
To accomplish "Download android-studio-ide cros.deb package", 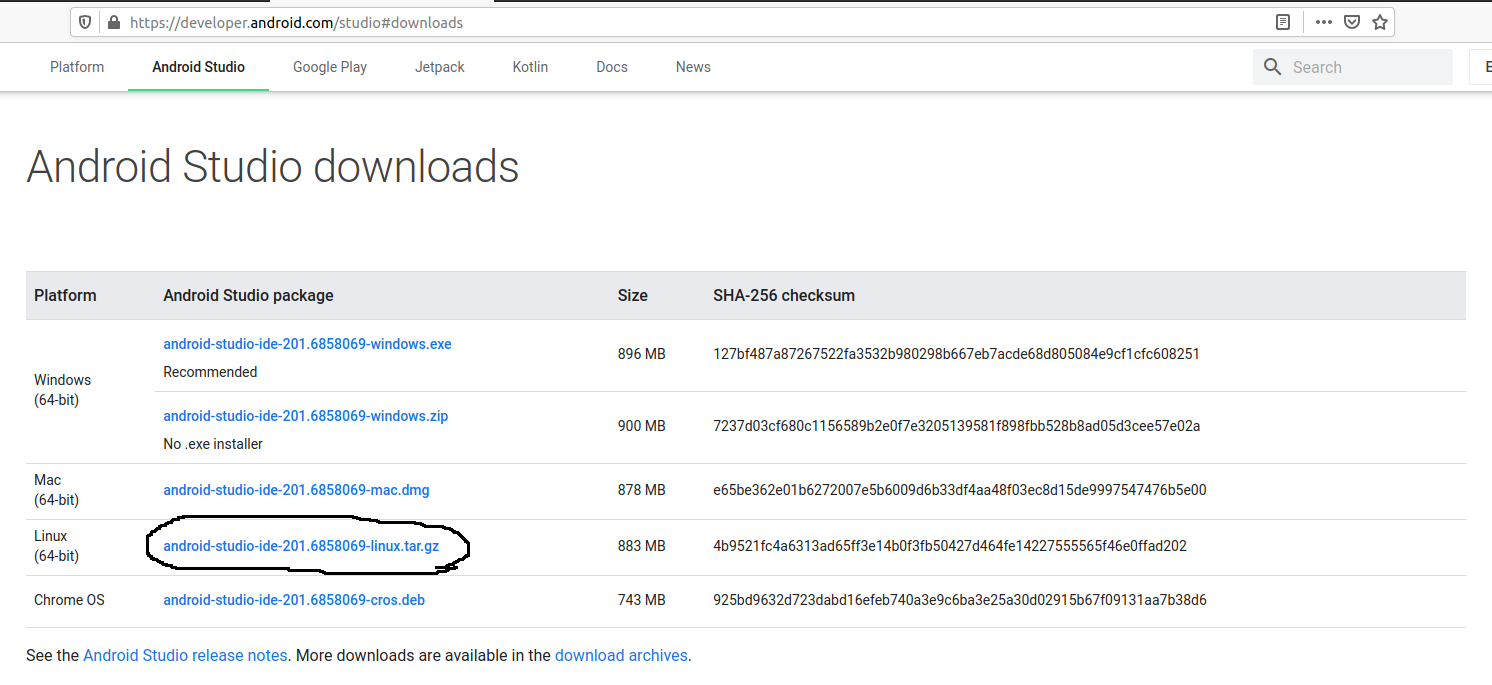I will pos(294,600).
